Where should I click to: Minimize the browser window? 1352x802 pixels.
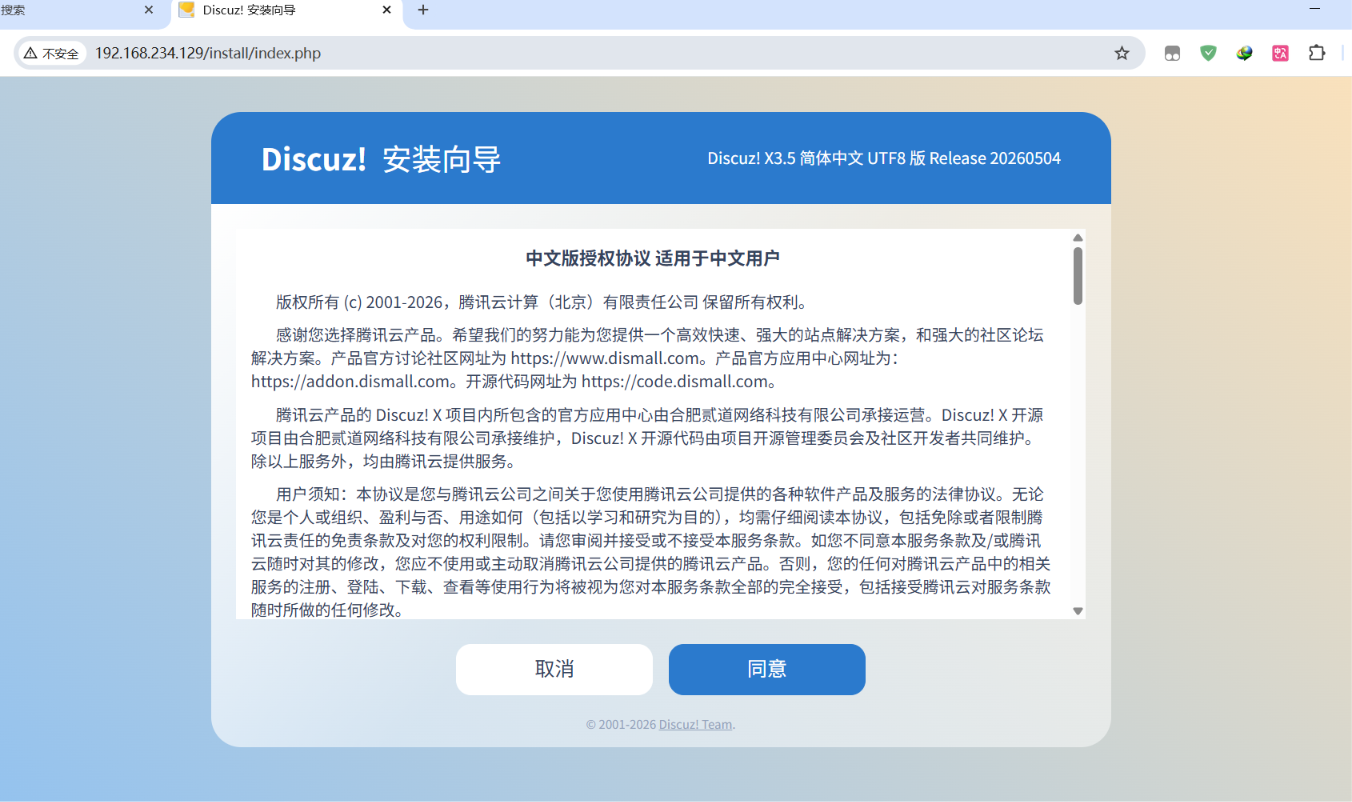coord(1316,9)
